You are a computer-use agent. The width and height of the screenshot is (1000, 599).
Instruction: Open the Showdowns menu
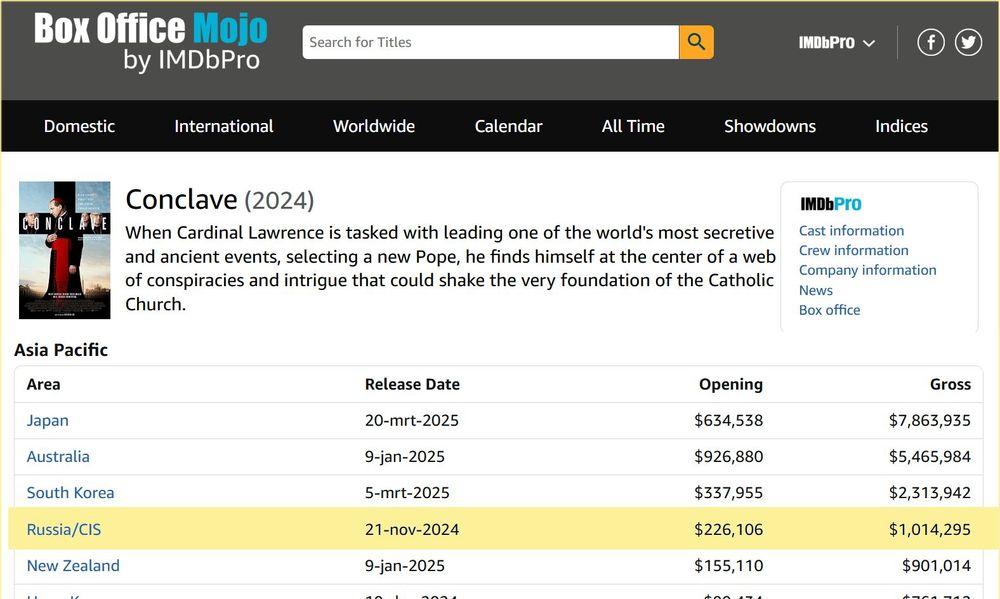(770, 126)
